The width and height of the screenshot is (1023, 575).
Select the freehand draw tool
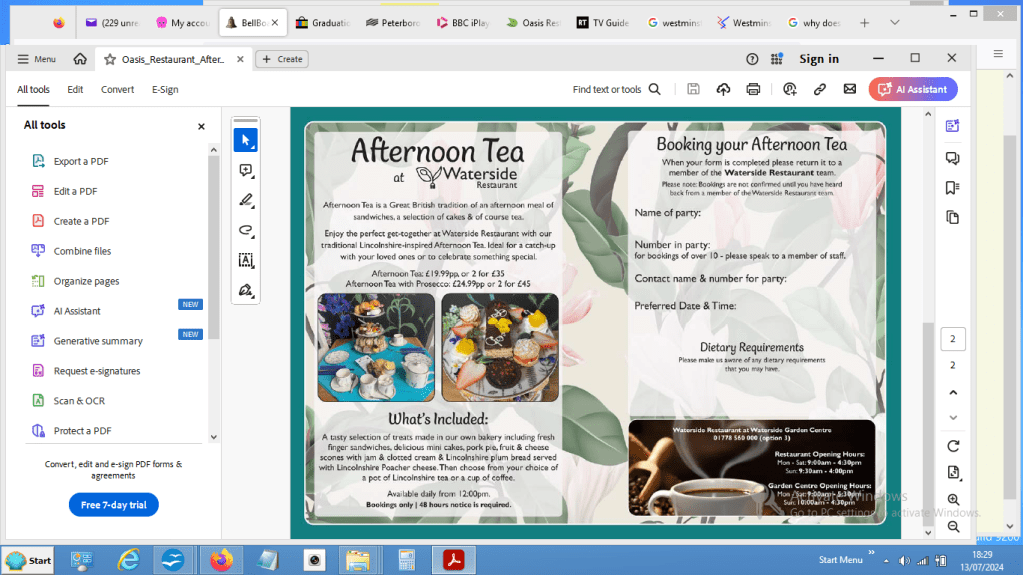point(245,231)
